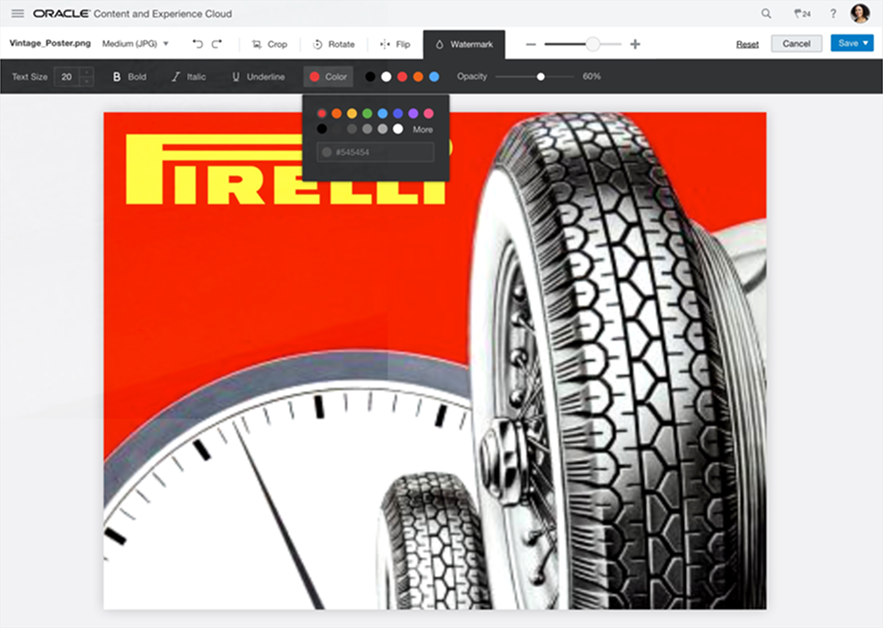883x628 pixels.
Task: Click the Reset link
Action: tap(747, 44)
